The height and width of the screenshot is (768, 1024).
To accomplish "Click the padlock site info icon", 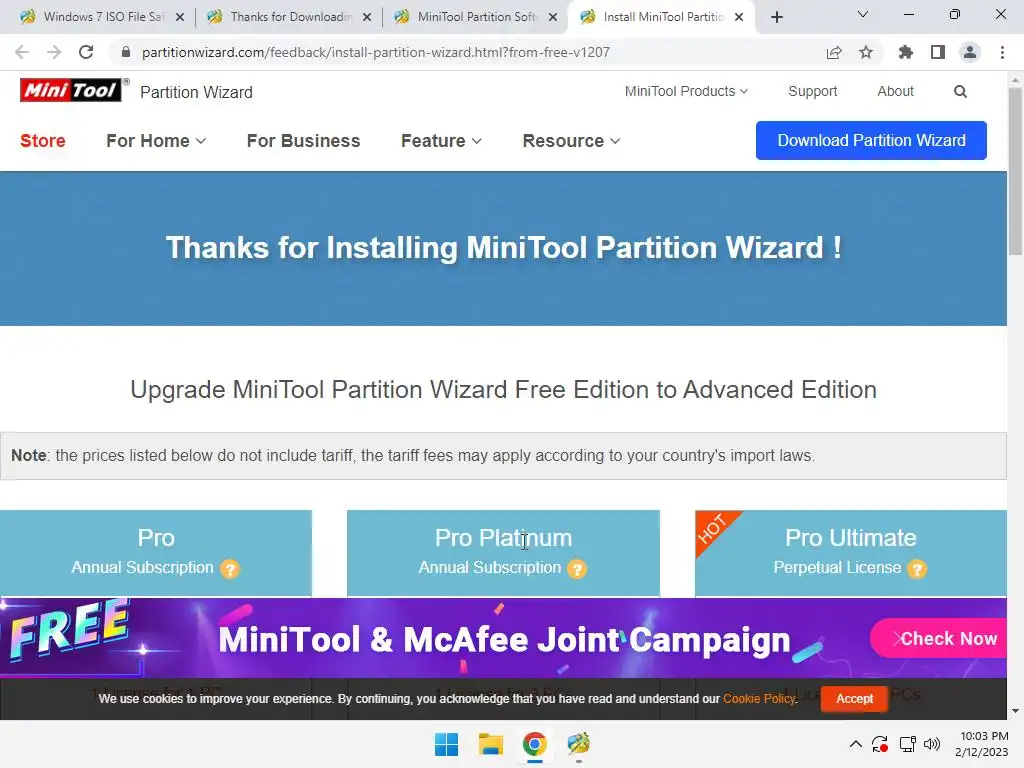I will pos(126,52).
